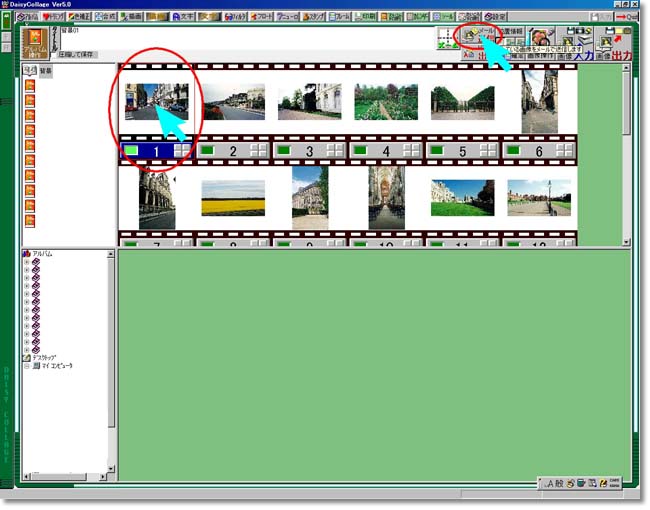Click grid icon on frame label 2

point(259,151)
